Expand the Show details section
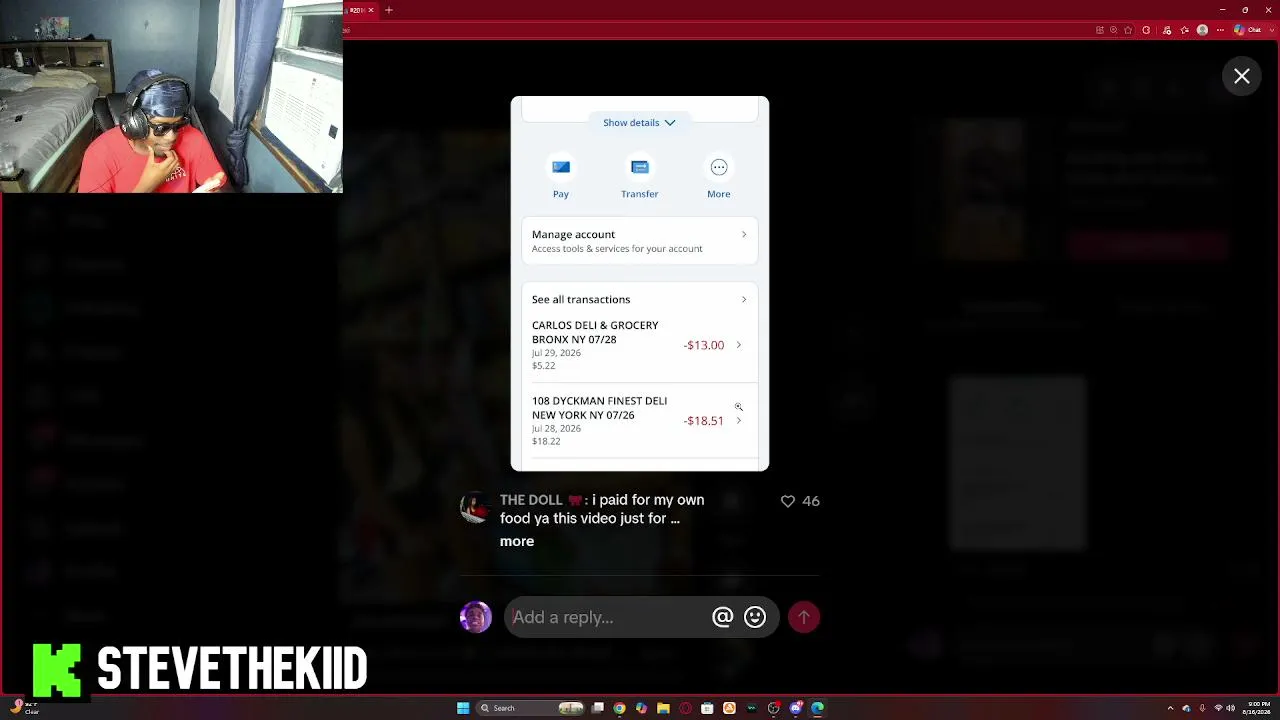This screenshot has height=720, width=1280. pos(639,122)
